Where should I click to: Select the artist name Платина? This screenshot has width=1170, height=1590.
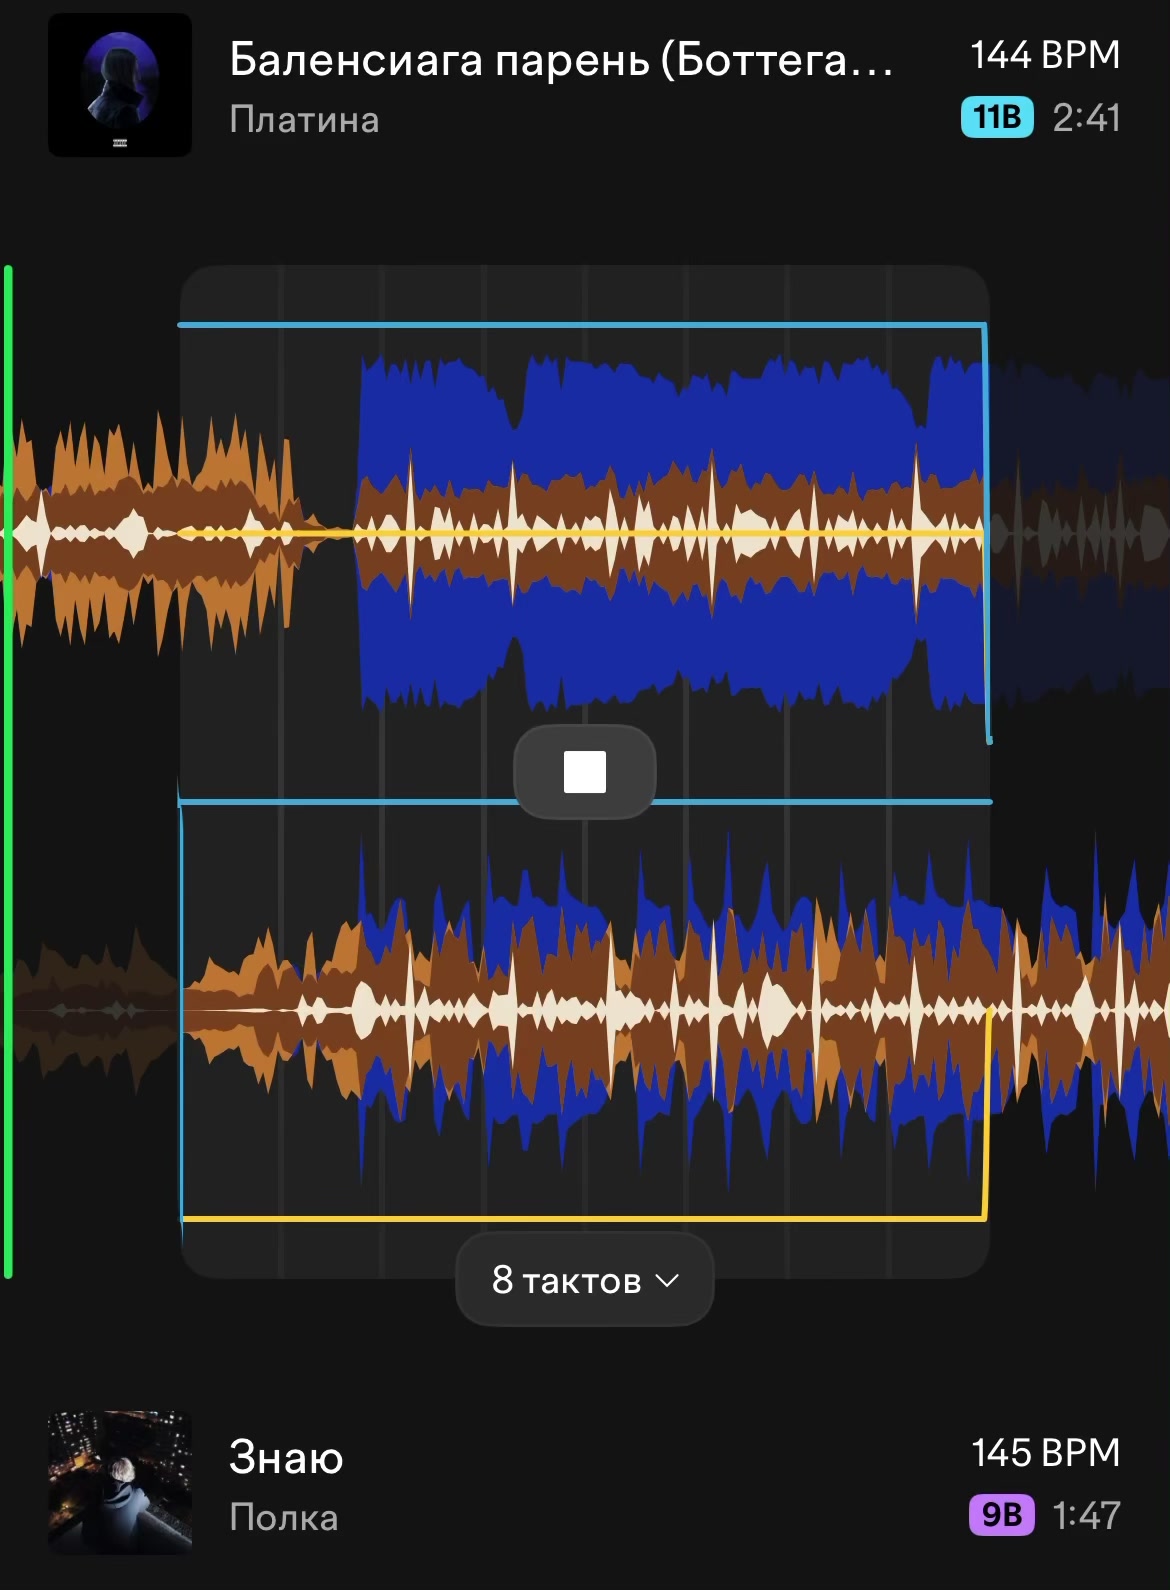[x=304, y=120]
